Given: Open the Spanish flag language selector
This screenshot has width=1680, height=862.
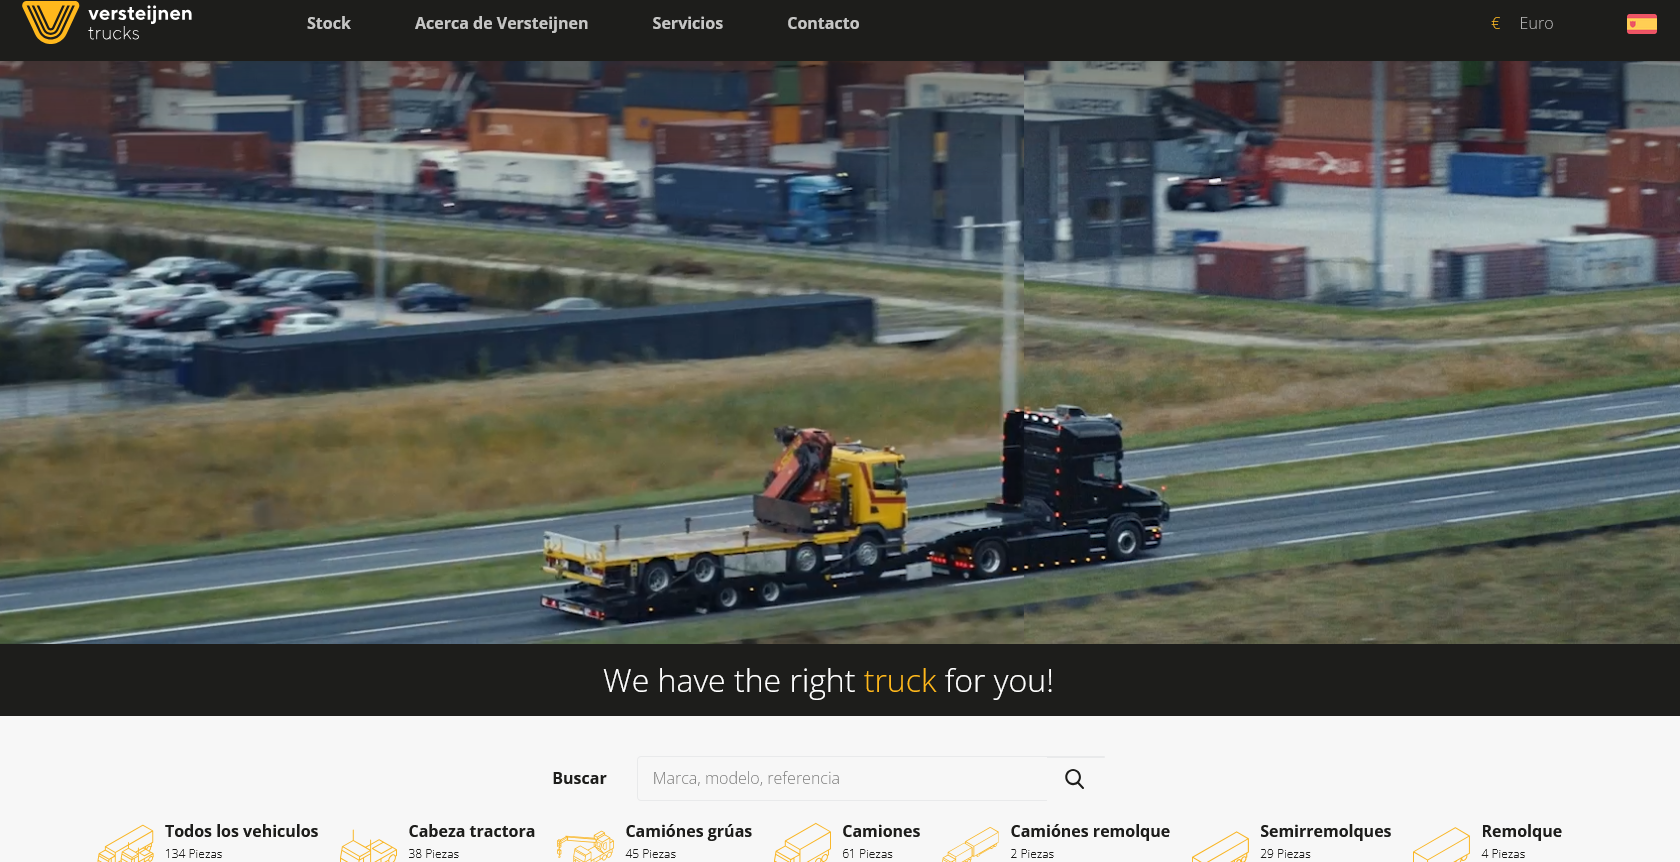Looking at the screenshot, I should pyautogui.click(x=1641, y=24).
